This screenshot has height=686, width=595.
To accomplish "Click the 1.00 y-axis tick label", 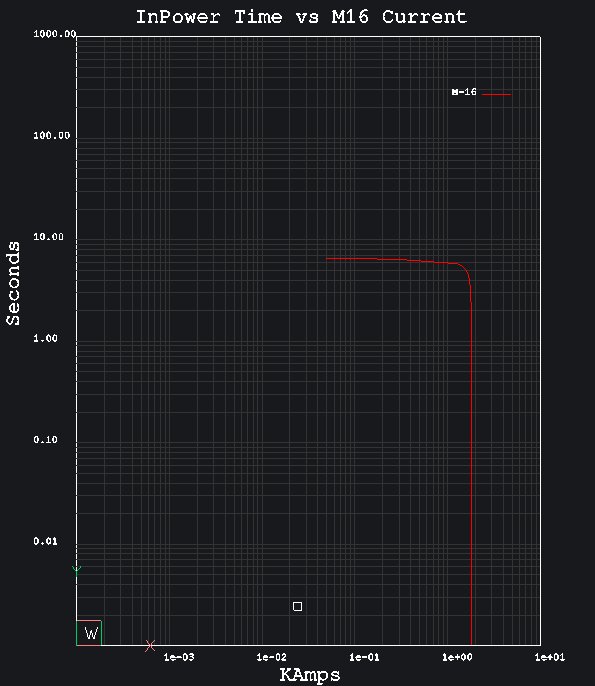I will (46, 338).
